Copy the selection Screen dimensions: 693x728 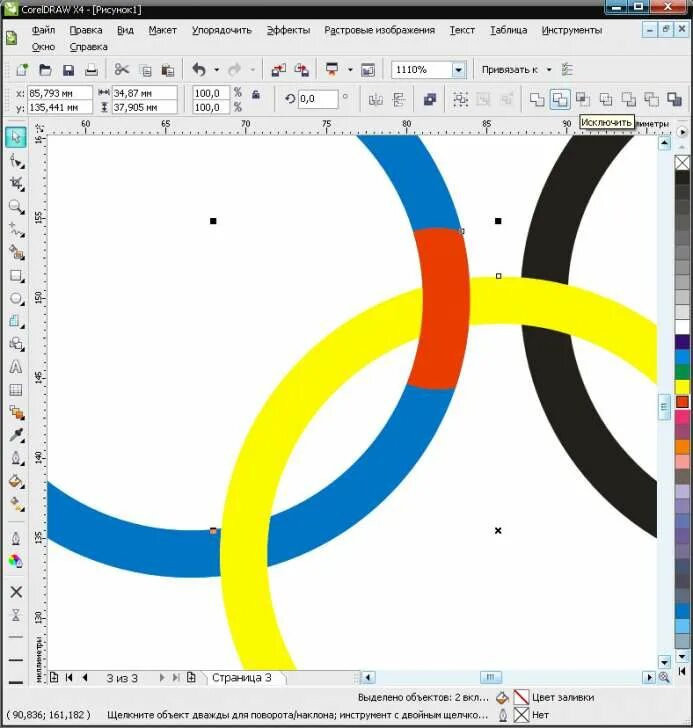146,70
